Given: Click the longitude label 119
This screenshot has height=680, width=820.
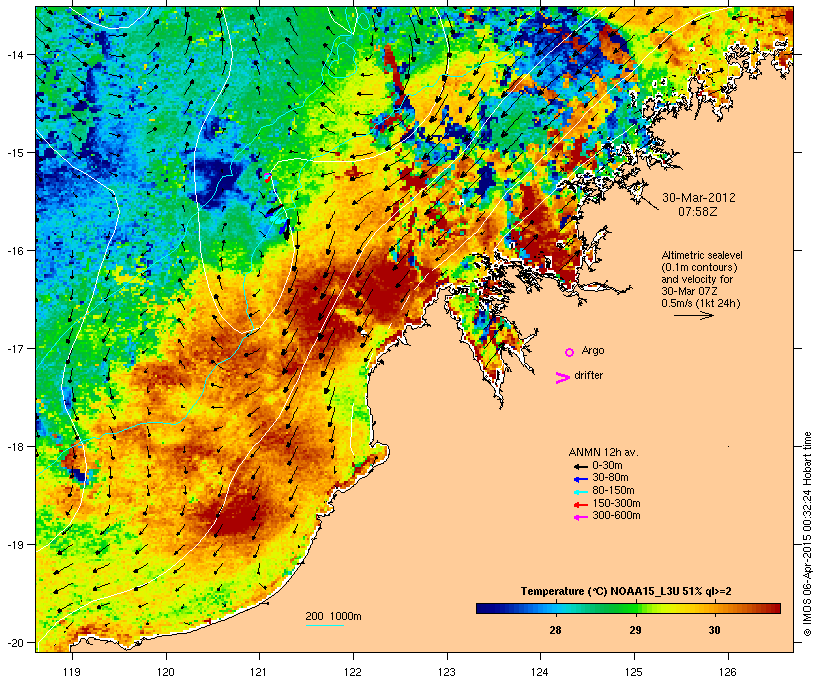Looking at the screenshot, I should pyautogui.click(x=72, y=672).
